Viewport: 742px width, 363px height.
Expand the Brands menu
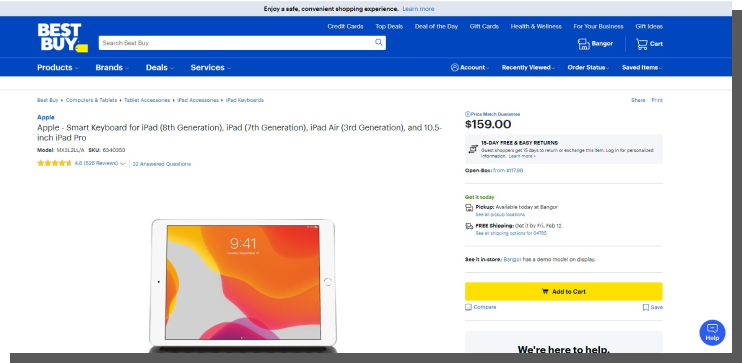(112, 67)
